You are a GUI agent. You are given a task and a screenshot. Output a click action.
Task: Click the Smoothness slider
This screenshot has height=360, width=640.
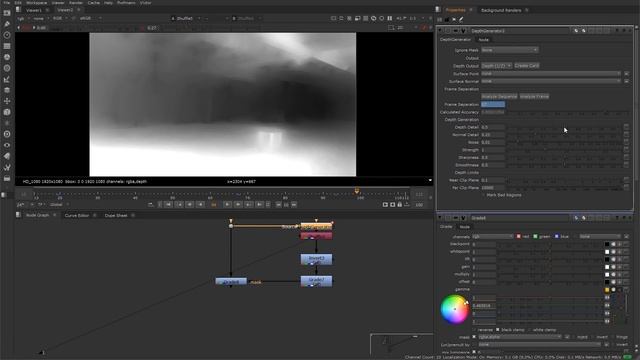pos(565,165)
